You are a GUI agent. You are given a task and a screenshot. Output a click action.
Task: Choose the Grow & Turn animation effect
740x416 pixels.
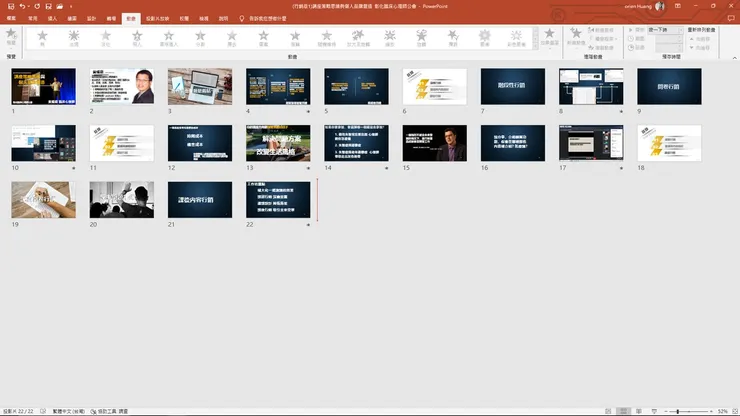358,38
